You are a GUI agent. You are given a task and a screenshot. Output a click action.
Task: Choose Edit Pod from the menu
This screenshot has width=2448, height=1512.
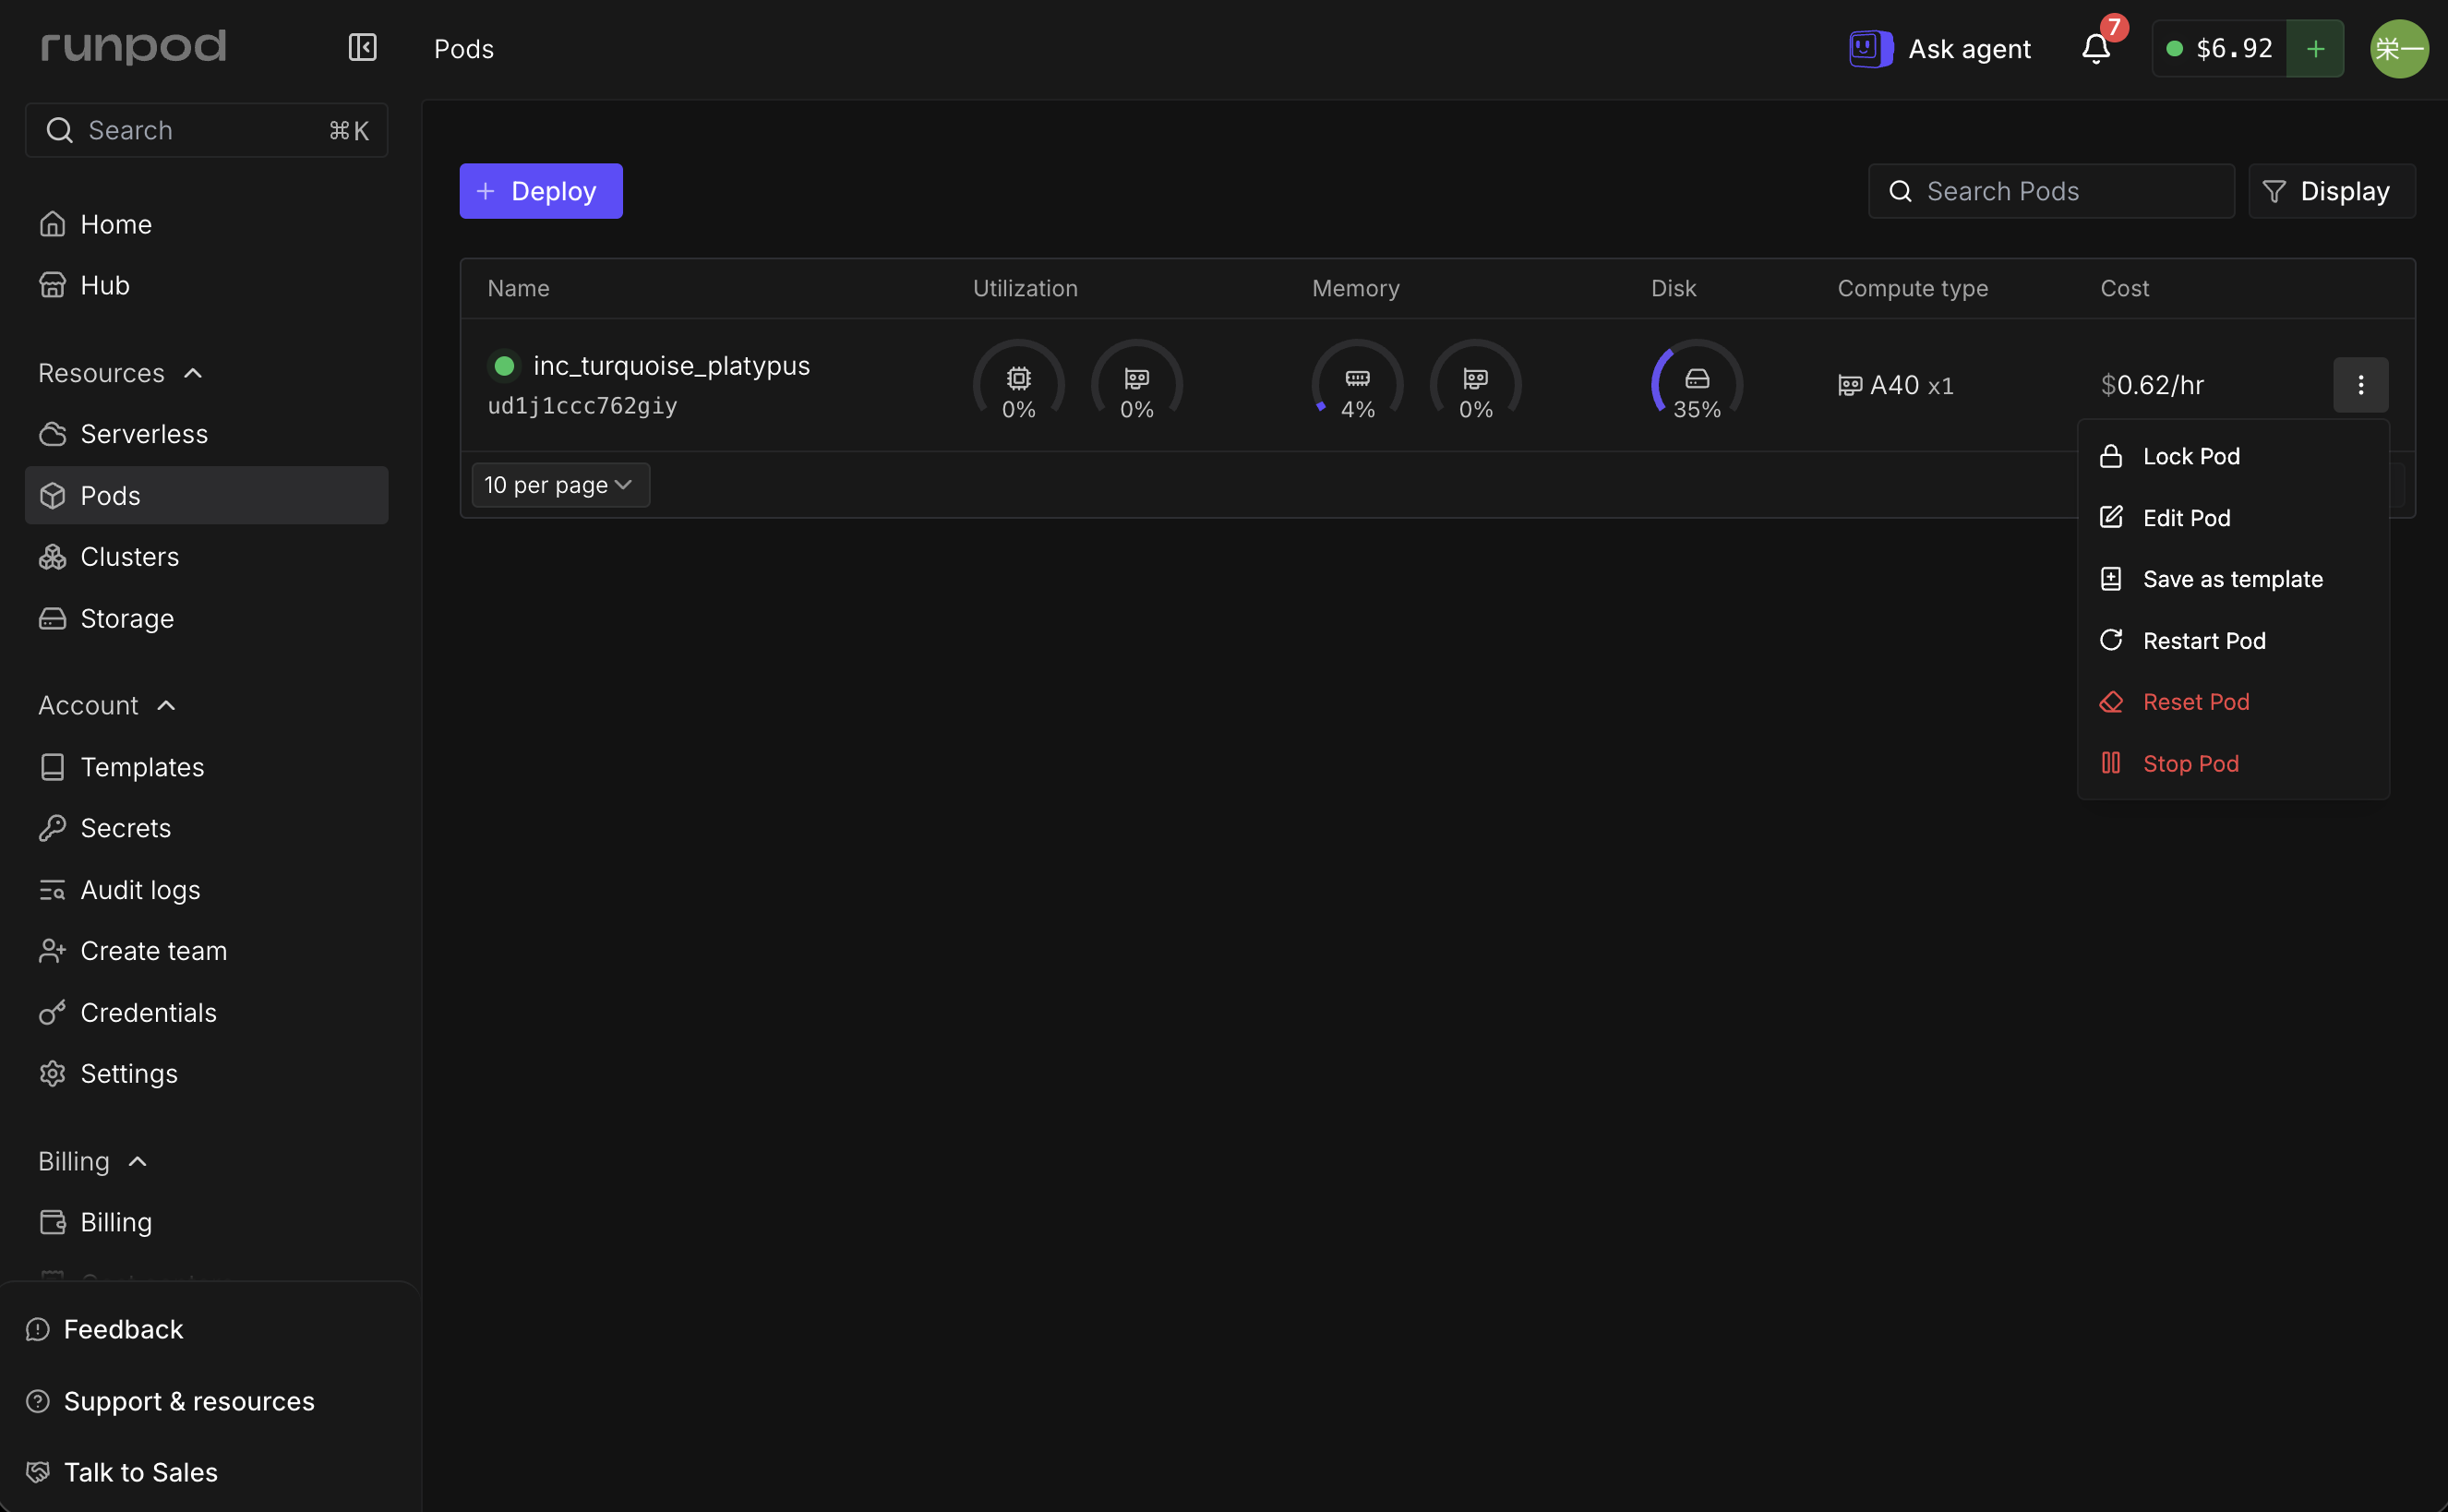2232,518
